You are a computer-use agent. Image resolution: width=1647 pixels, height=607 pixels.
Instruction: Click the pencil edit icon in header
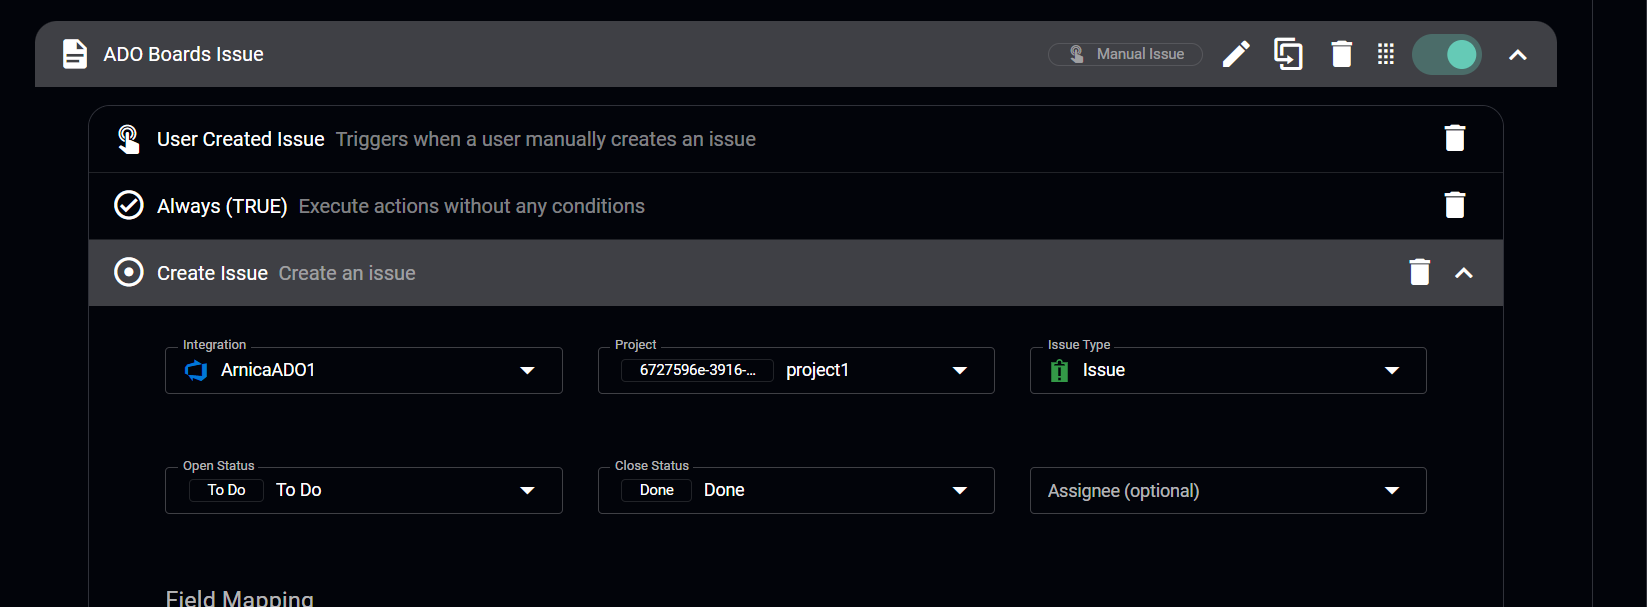coord(1236,54)
